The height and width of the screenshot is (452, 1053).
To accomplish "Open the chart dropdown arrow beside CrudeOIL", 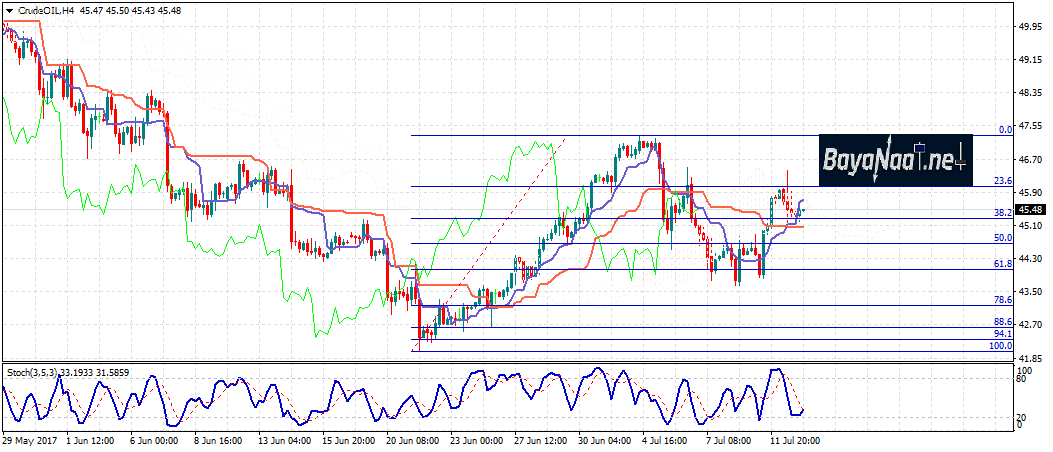I will tap(9, 9).
